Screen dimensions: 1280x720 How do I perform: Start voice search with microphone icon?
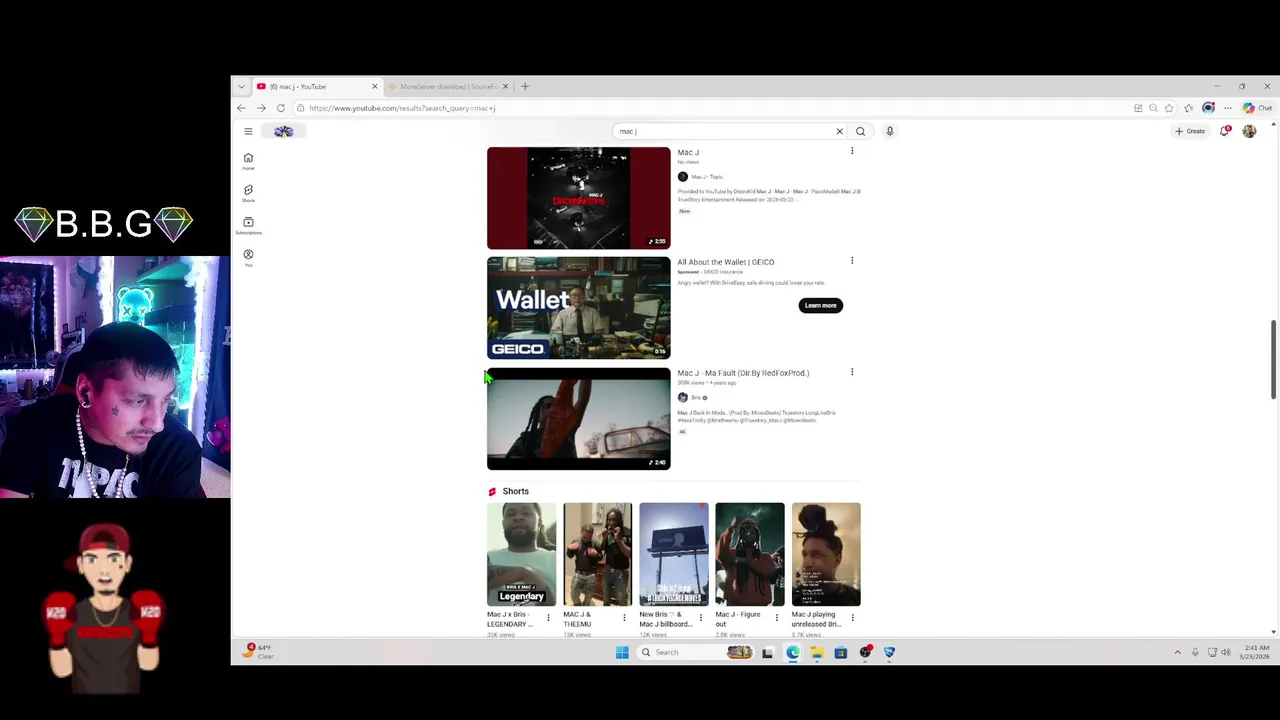click(x=889, y=131)
